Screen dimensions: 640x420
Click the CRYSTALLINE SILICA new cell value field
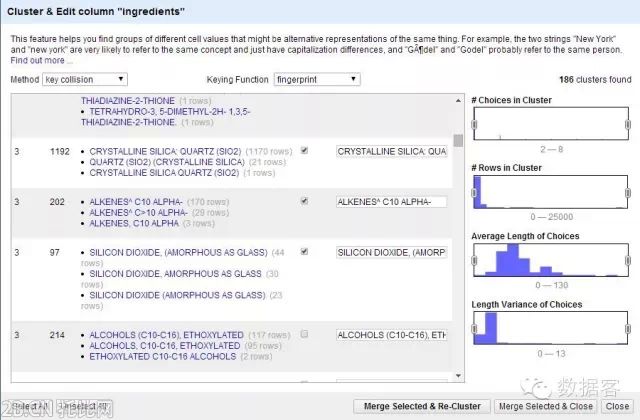(391, 151)
